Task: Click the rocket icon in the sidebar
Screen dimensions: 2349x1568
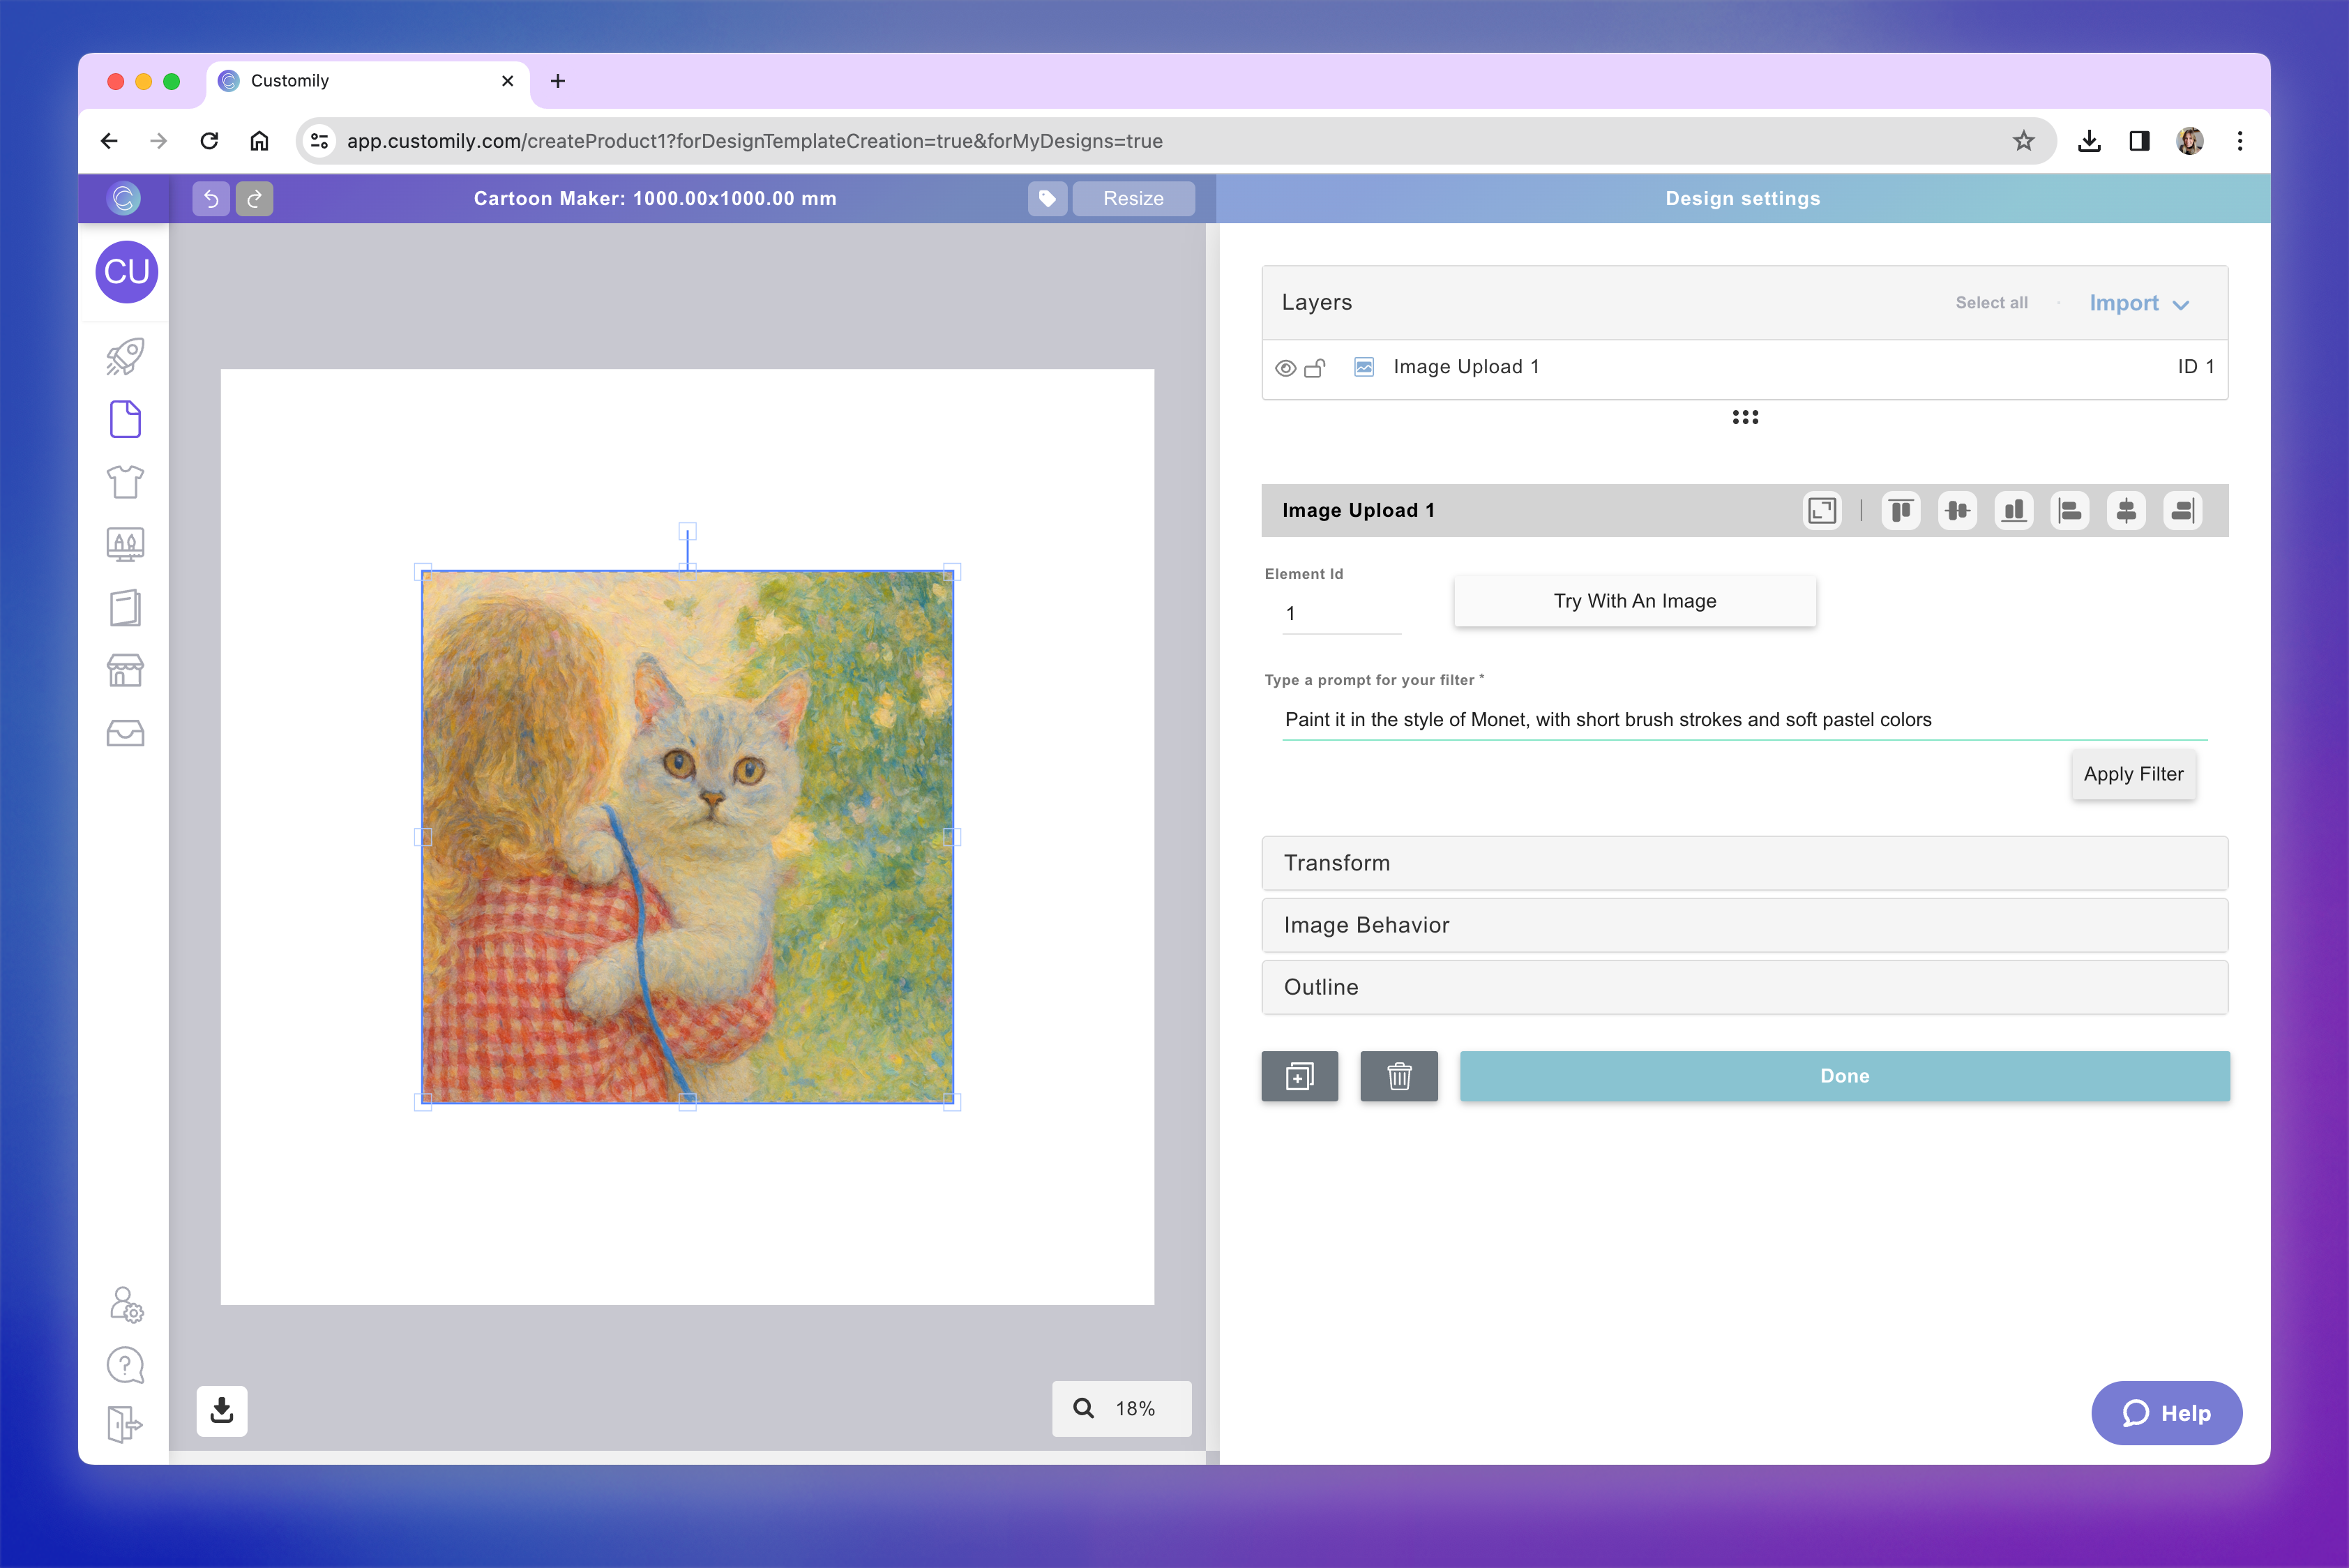Action: click(x=125, y=356)
